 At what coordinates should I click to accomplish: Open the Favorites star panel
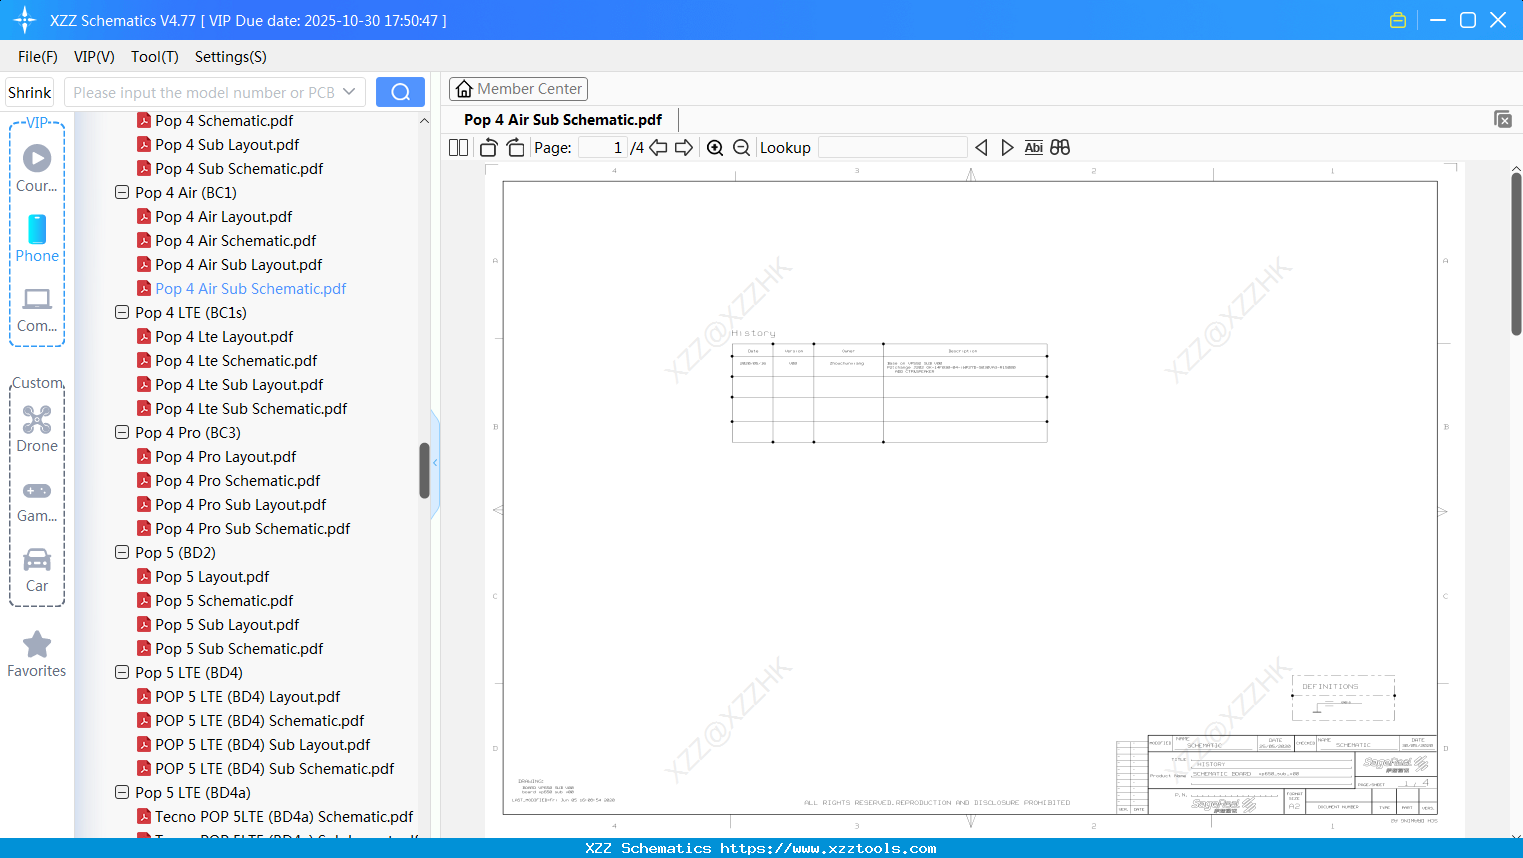37,653
